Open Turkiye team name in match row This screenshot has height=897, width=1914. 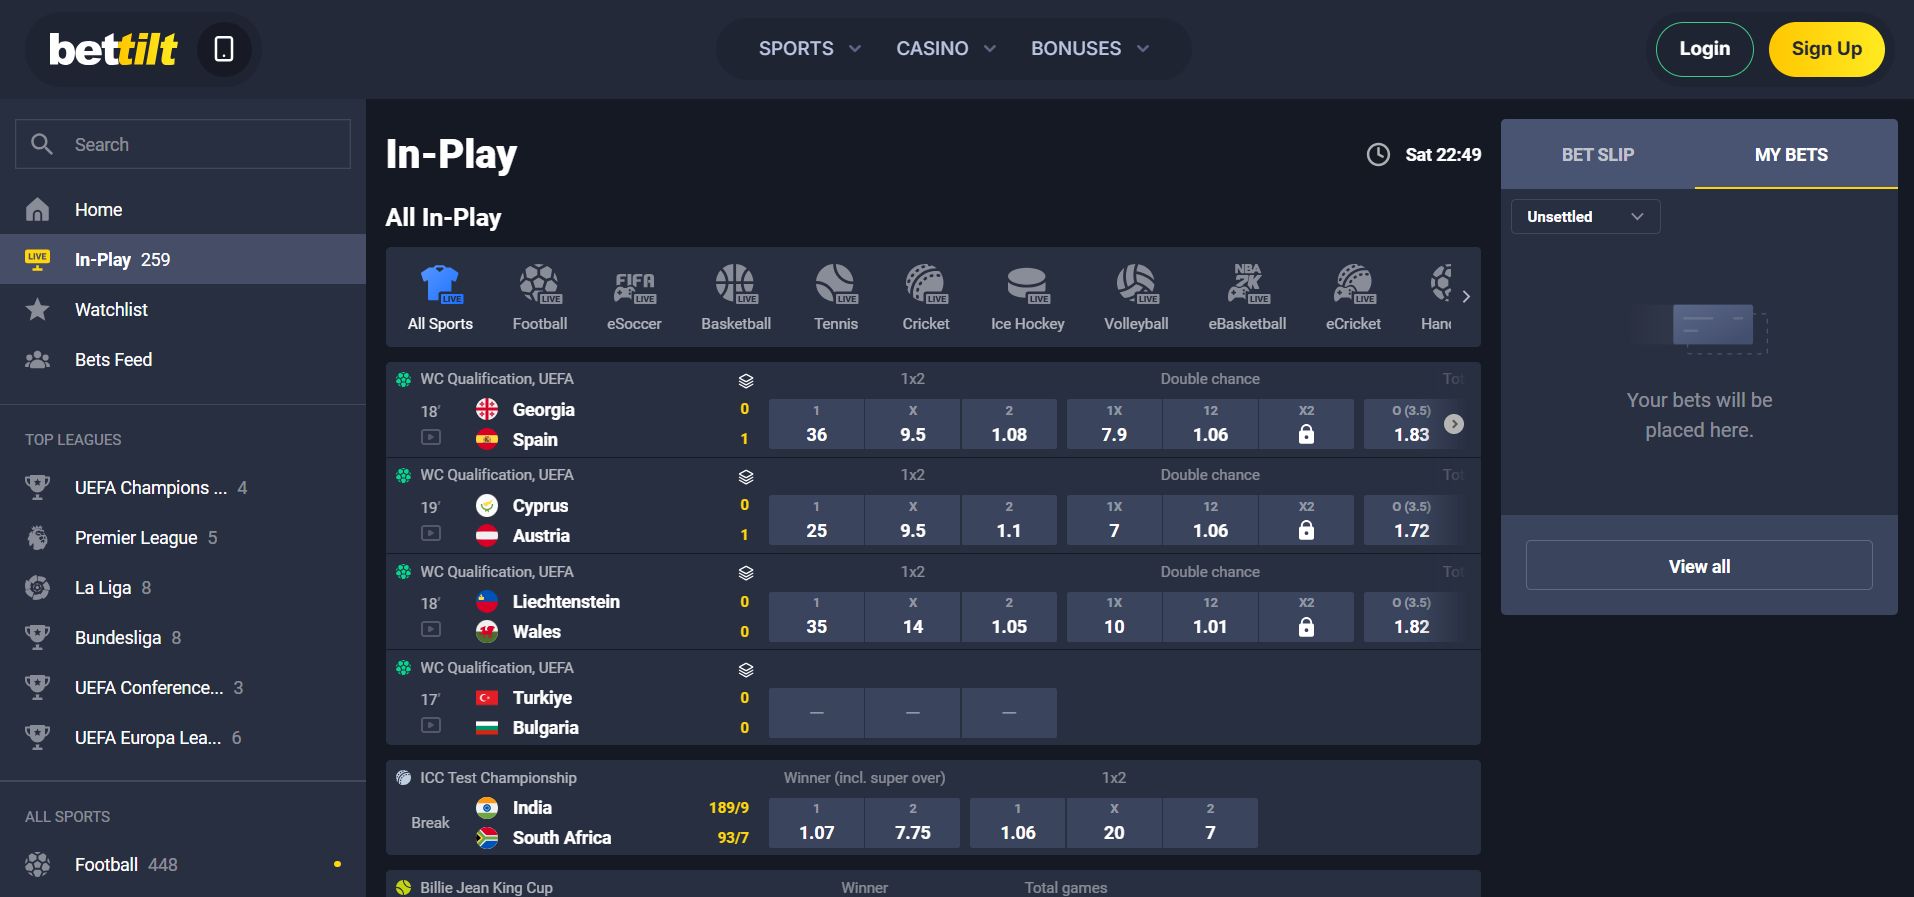[542, 698]
